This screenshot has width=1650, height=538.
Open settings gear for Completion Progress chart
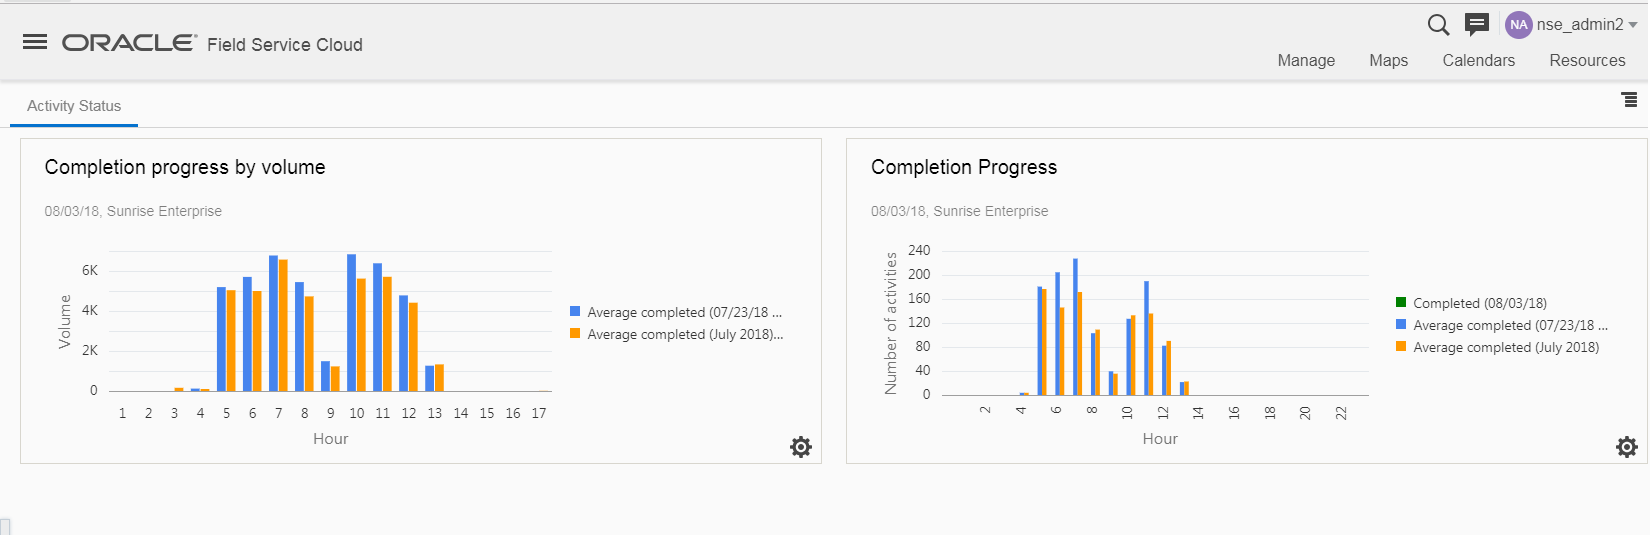[1627, 447]
